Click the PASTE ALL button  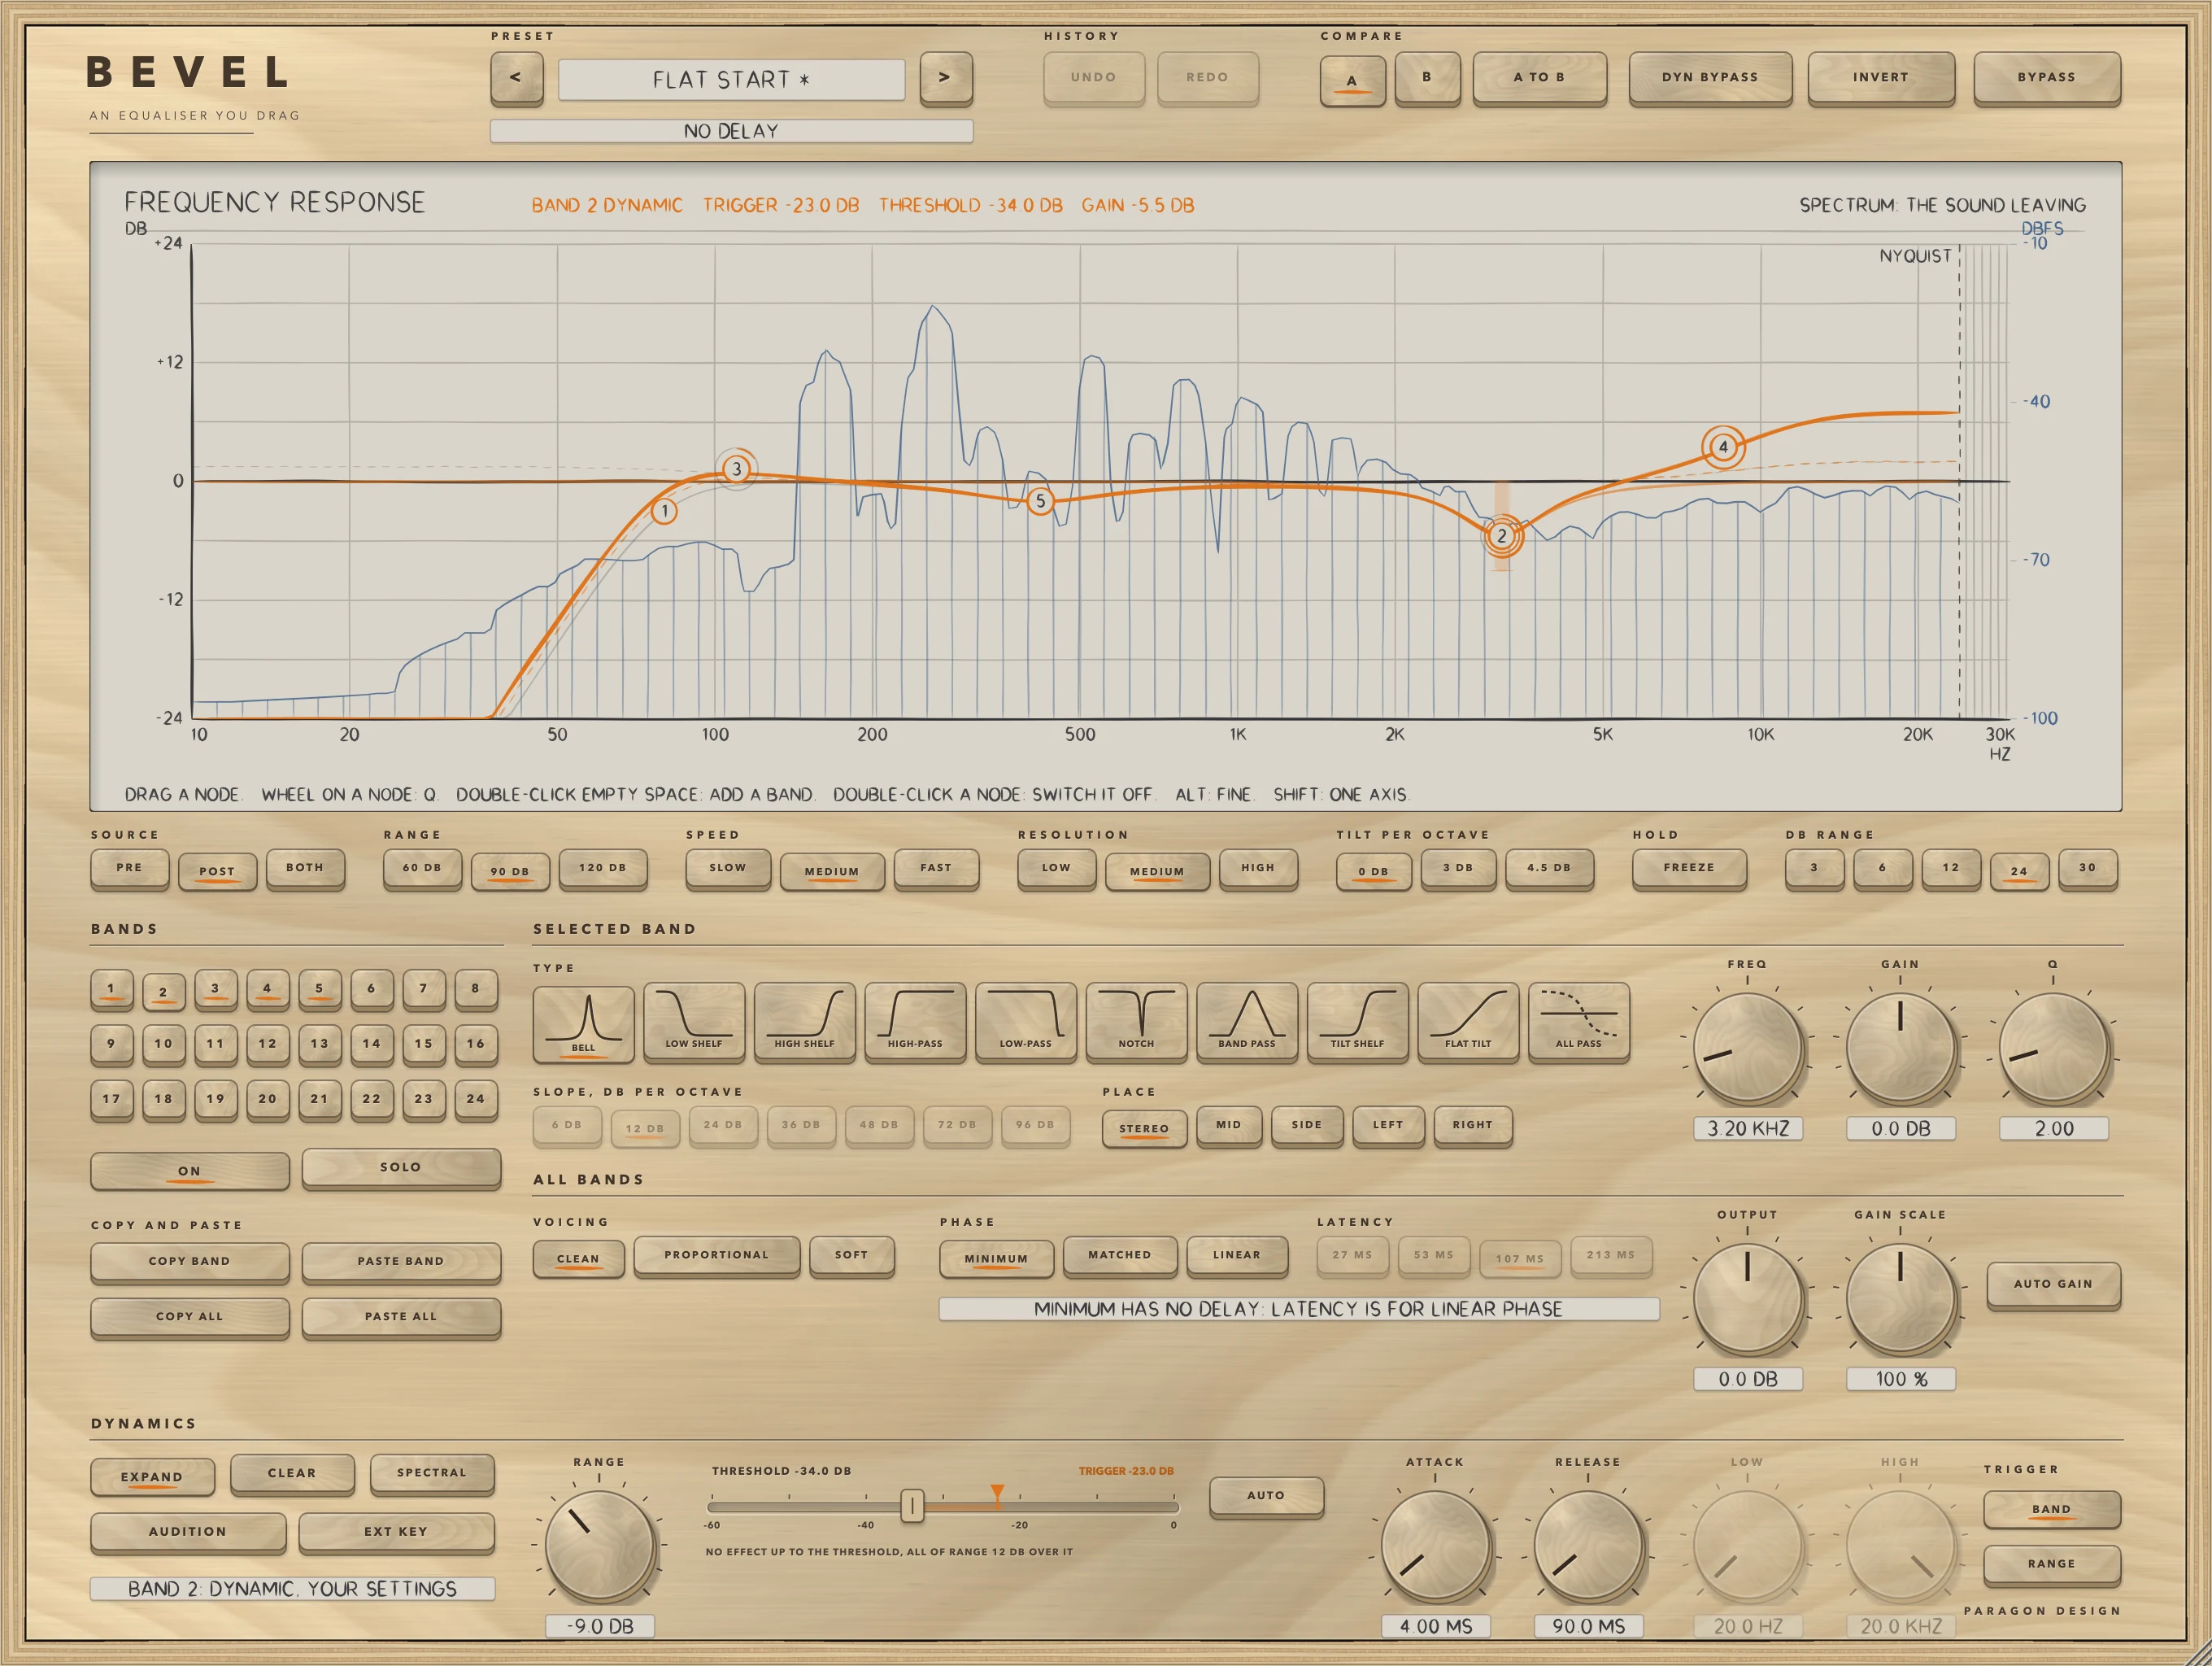[x=401, y=1317]
